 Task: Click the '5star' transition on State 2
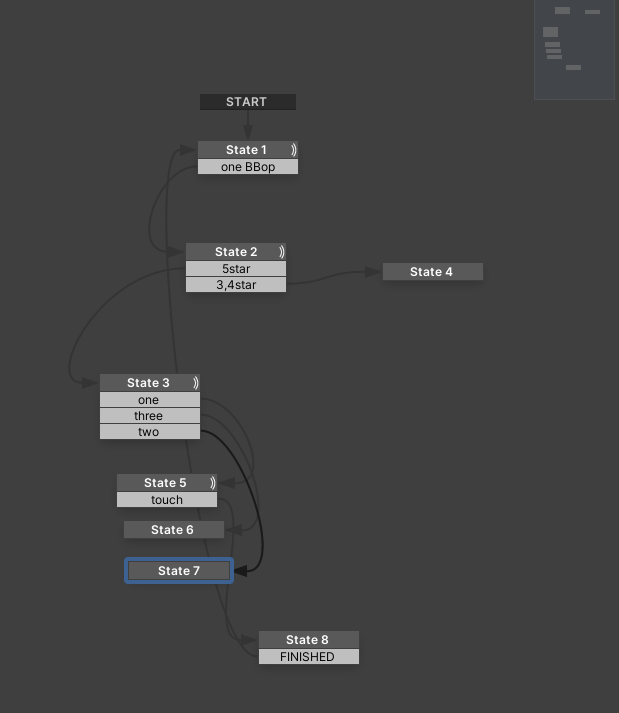click(236, 269)
